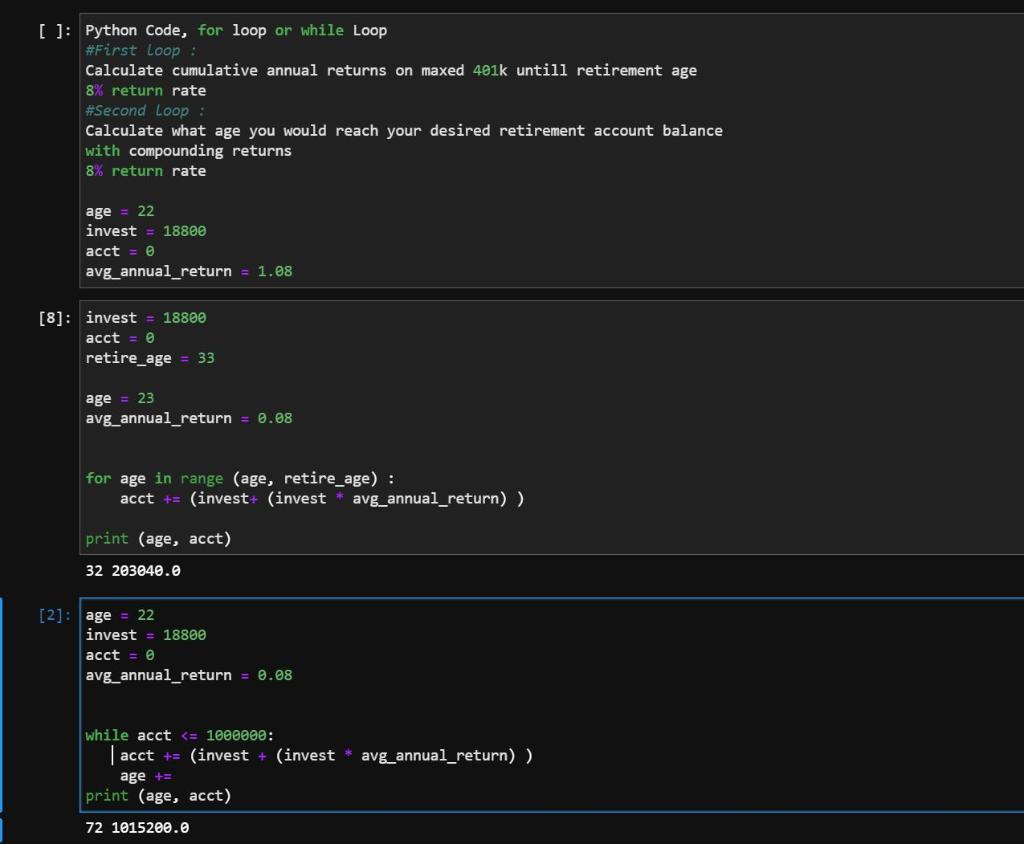This screenshot has height=844, width=1024.
Task: Click 'avg_annual_return = 0.08' in cell [2]
Action: click(x=189, y=675)
